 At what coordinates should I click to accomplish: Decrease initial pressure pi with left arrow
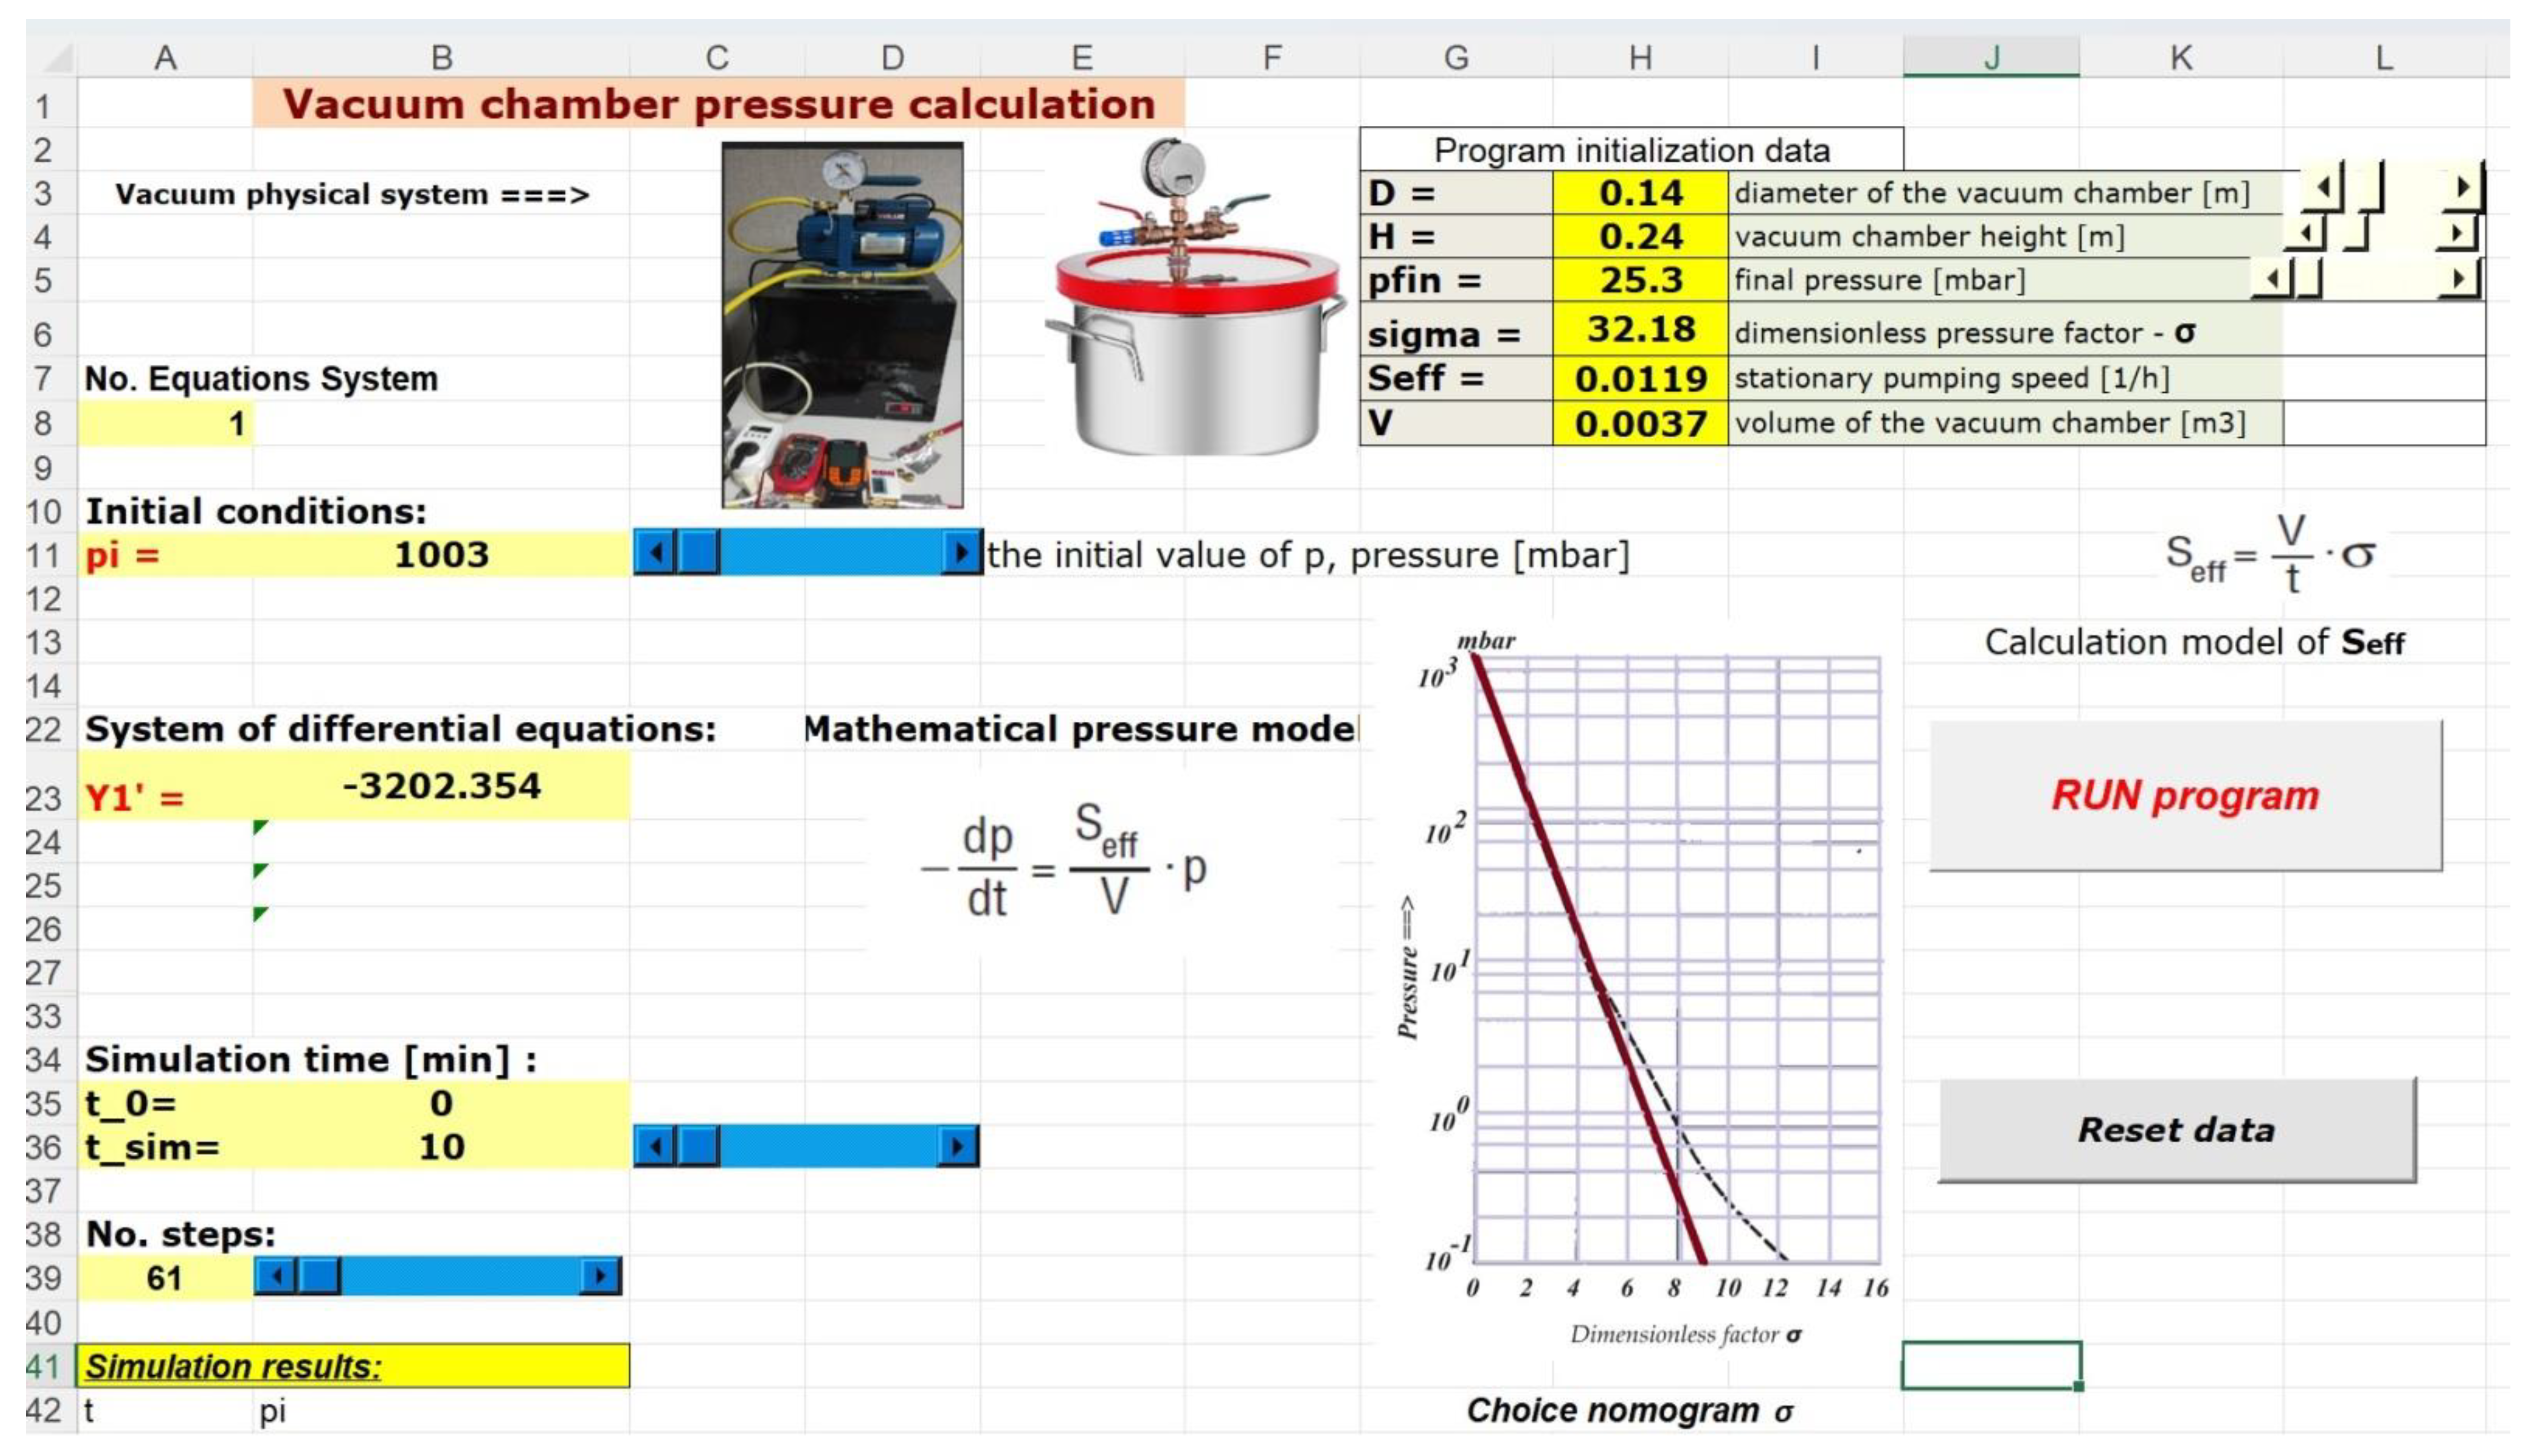(x=656, y=553)
